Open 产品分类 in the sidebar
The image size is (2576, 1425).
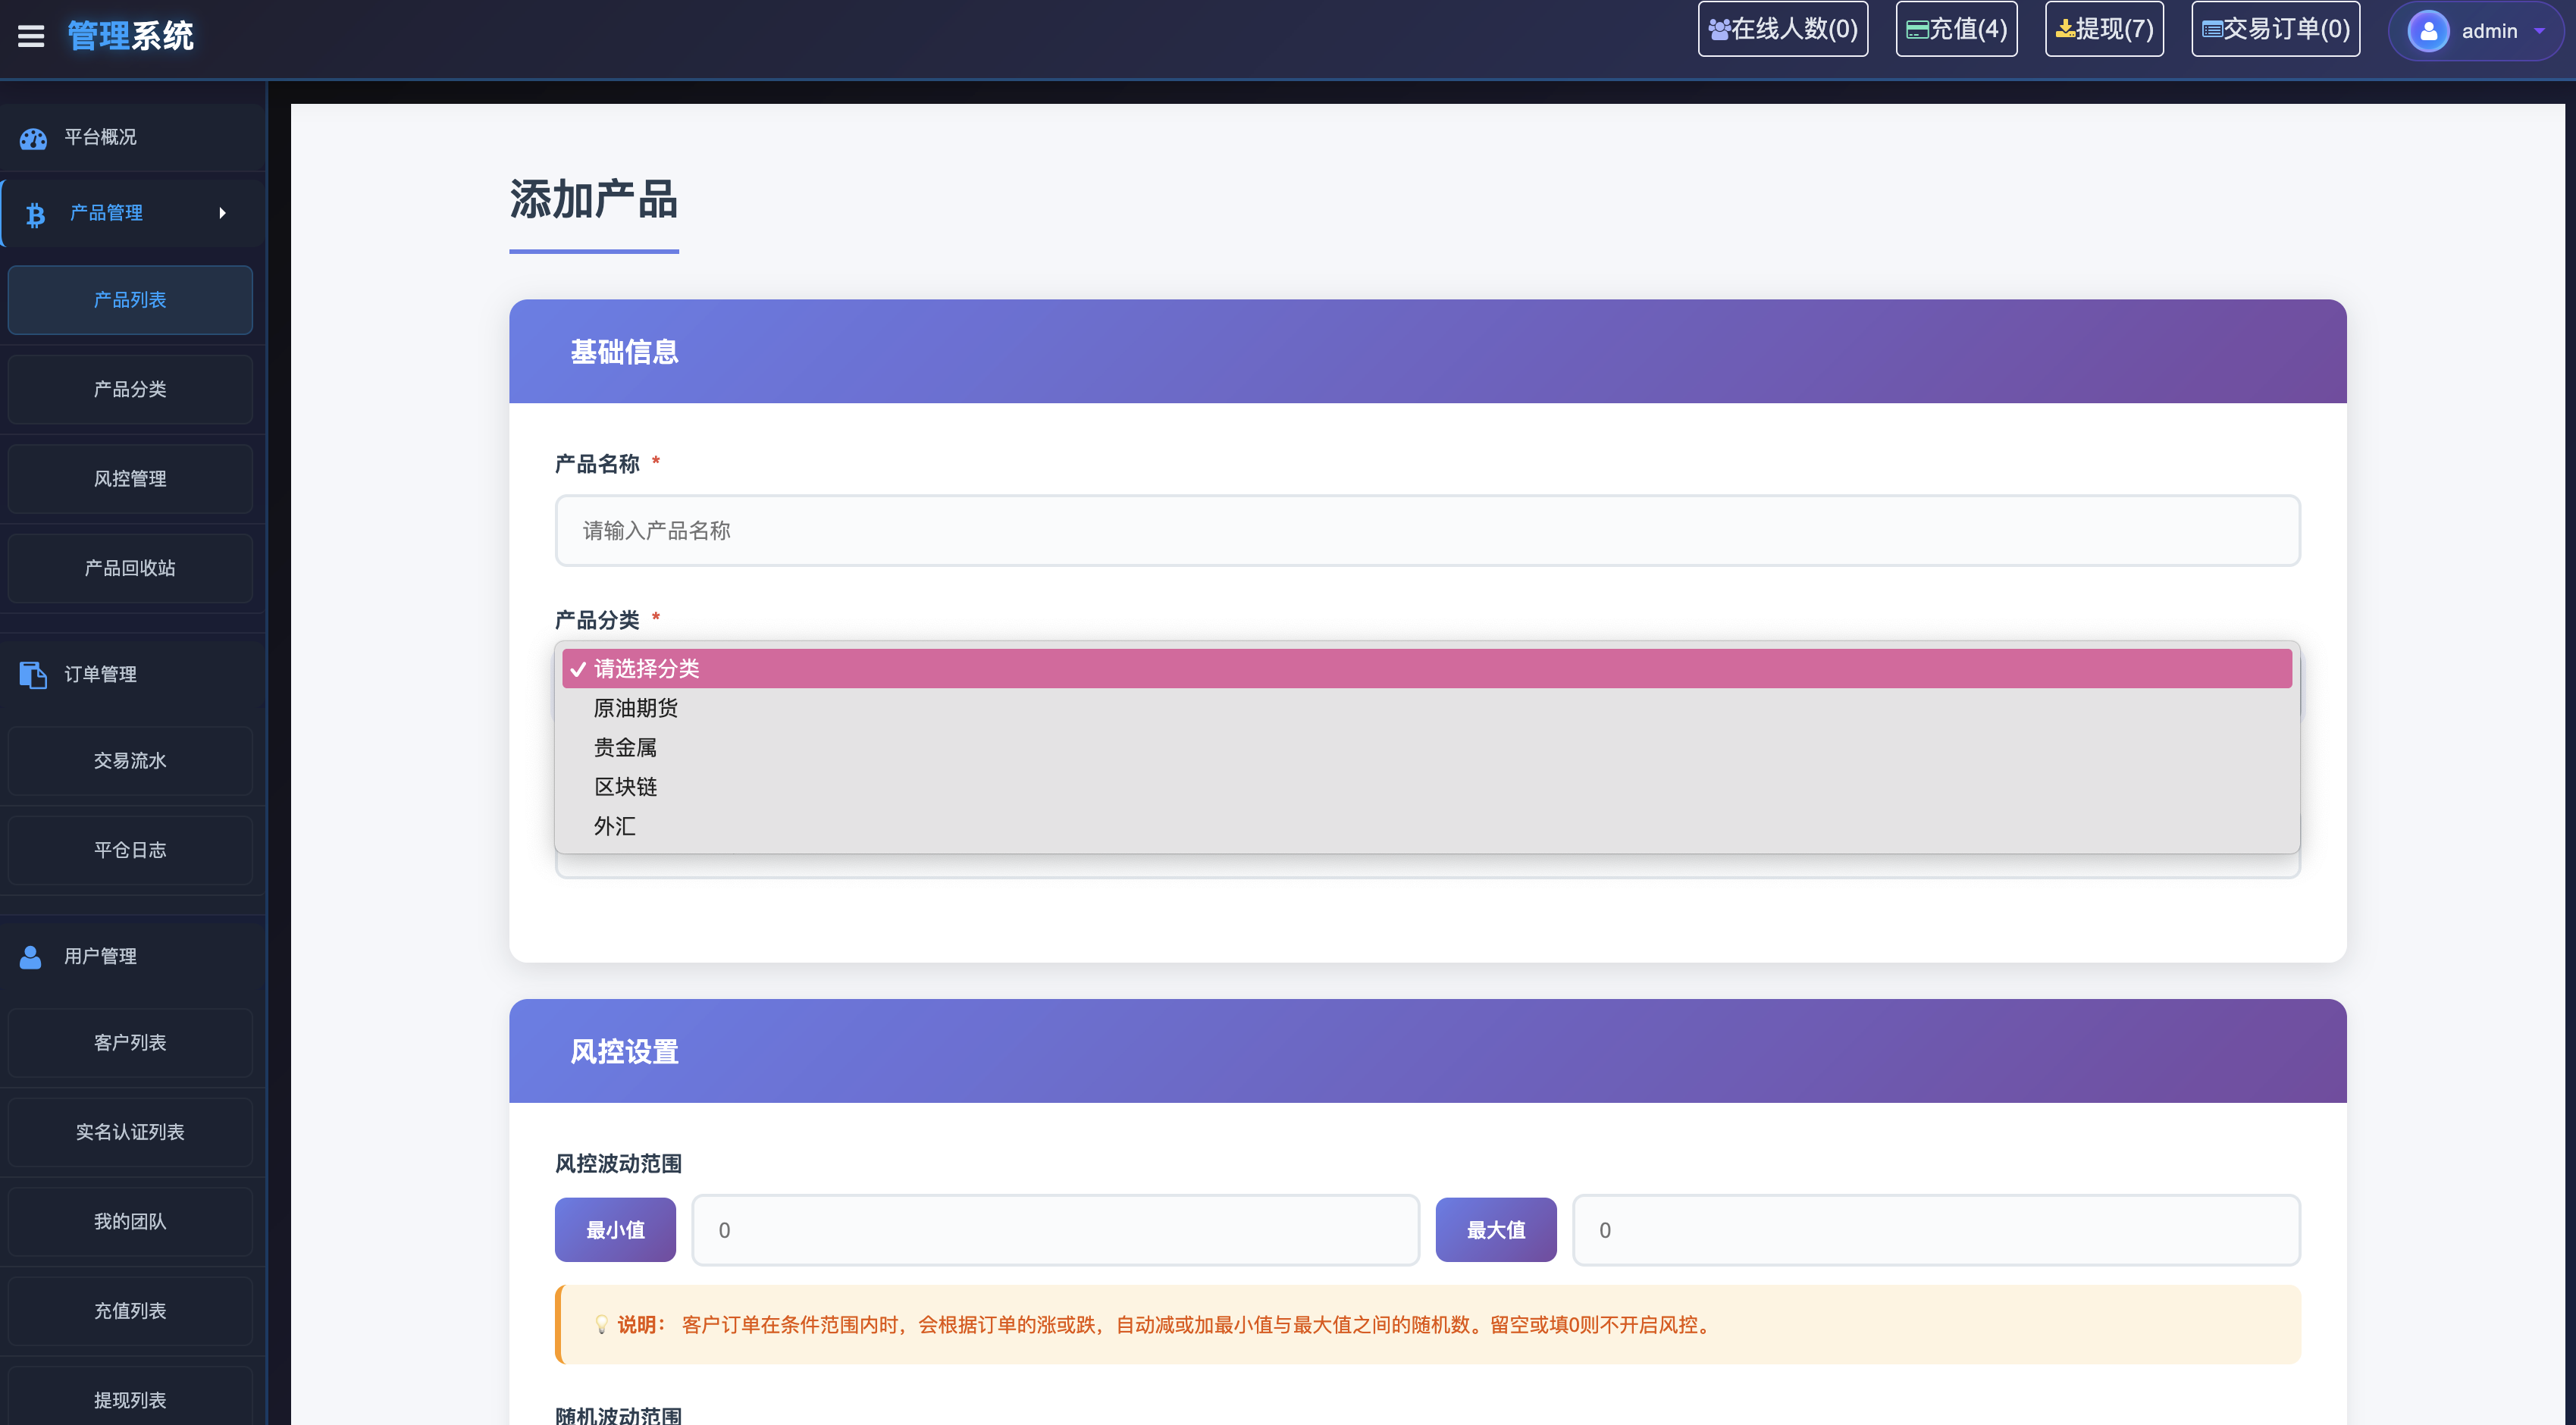click(x=130, y=389)
